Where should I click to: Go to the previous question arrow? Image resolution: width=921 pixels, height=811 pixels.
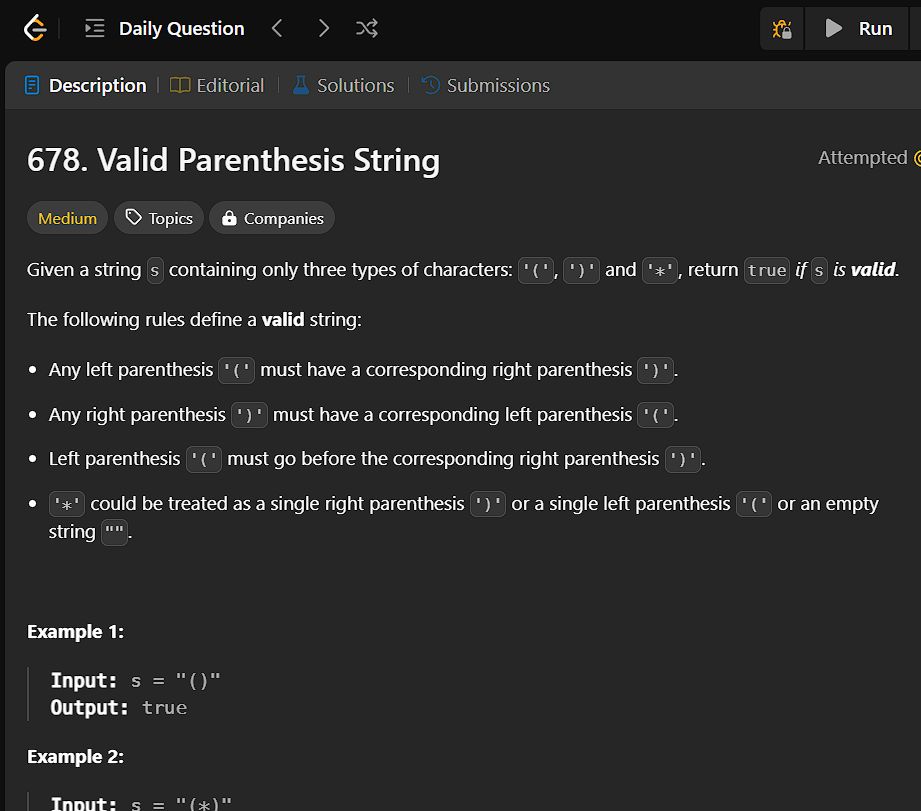(x=277, y=29)
